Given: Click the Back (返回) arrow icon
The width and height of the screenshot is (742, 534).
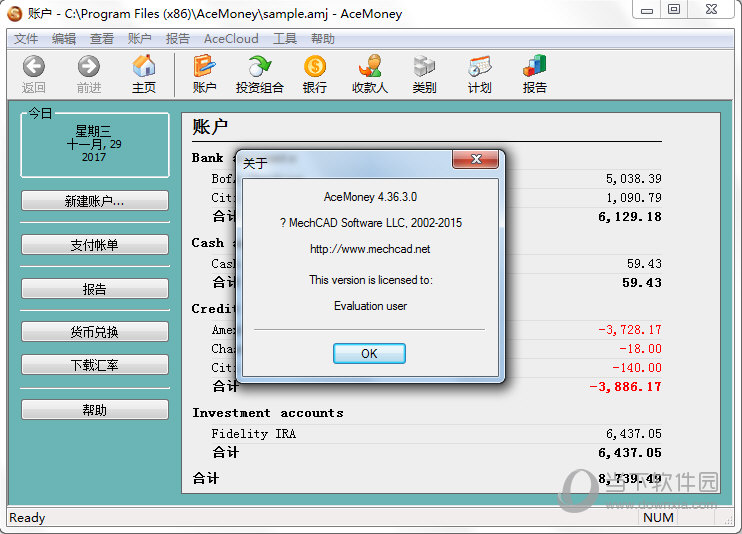Looking at the screenshot, I should click(34, 66).
